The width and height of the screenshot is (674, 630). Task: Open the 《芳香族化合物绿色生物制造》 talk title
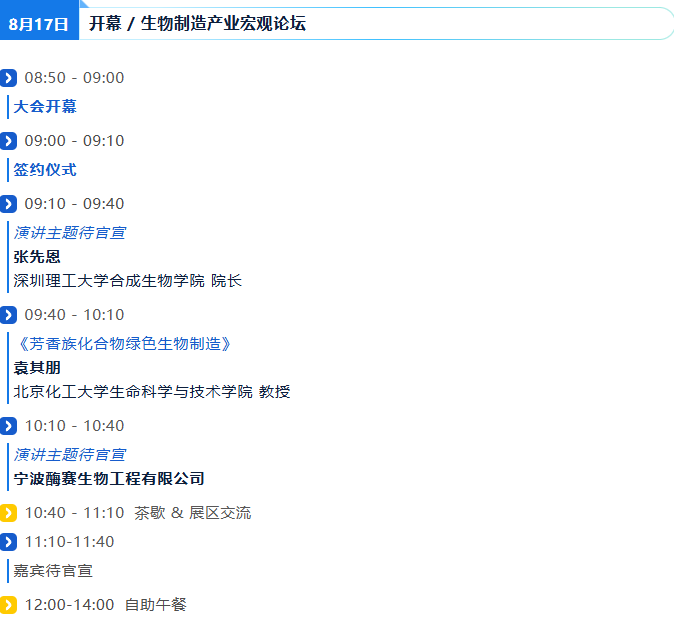123,344
